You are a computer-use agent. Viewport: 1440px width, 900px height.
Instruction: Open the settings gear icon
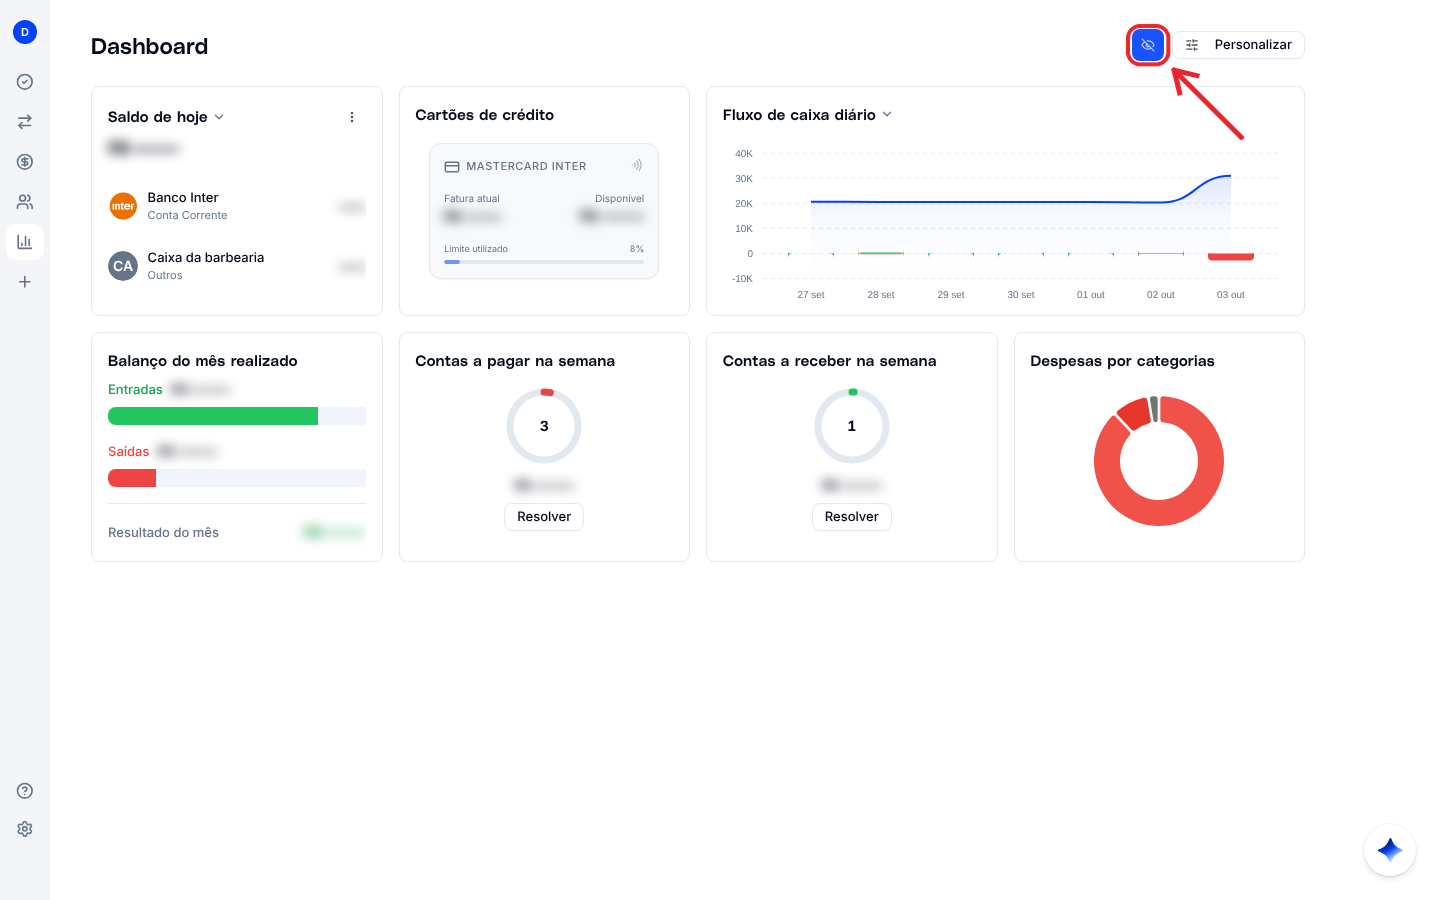[25, 829]
